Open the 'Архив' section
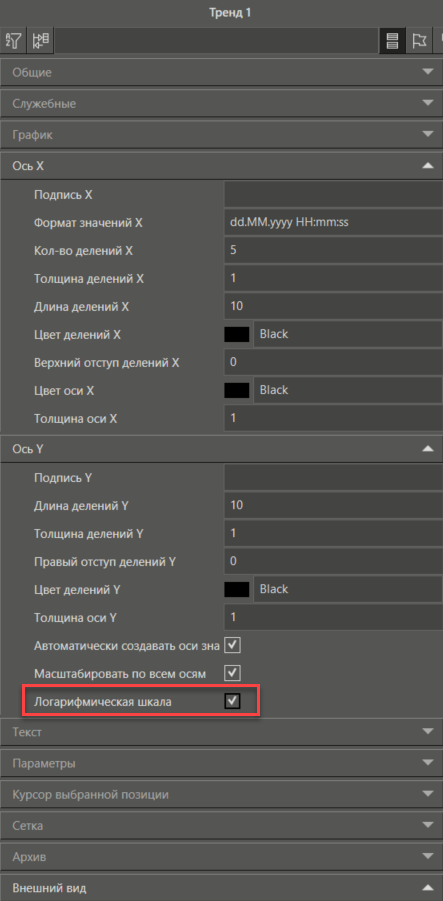 (221, 857)
